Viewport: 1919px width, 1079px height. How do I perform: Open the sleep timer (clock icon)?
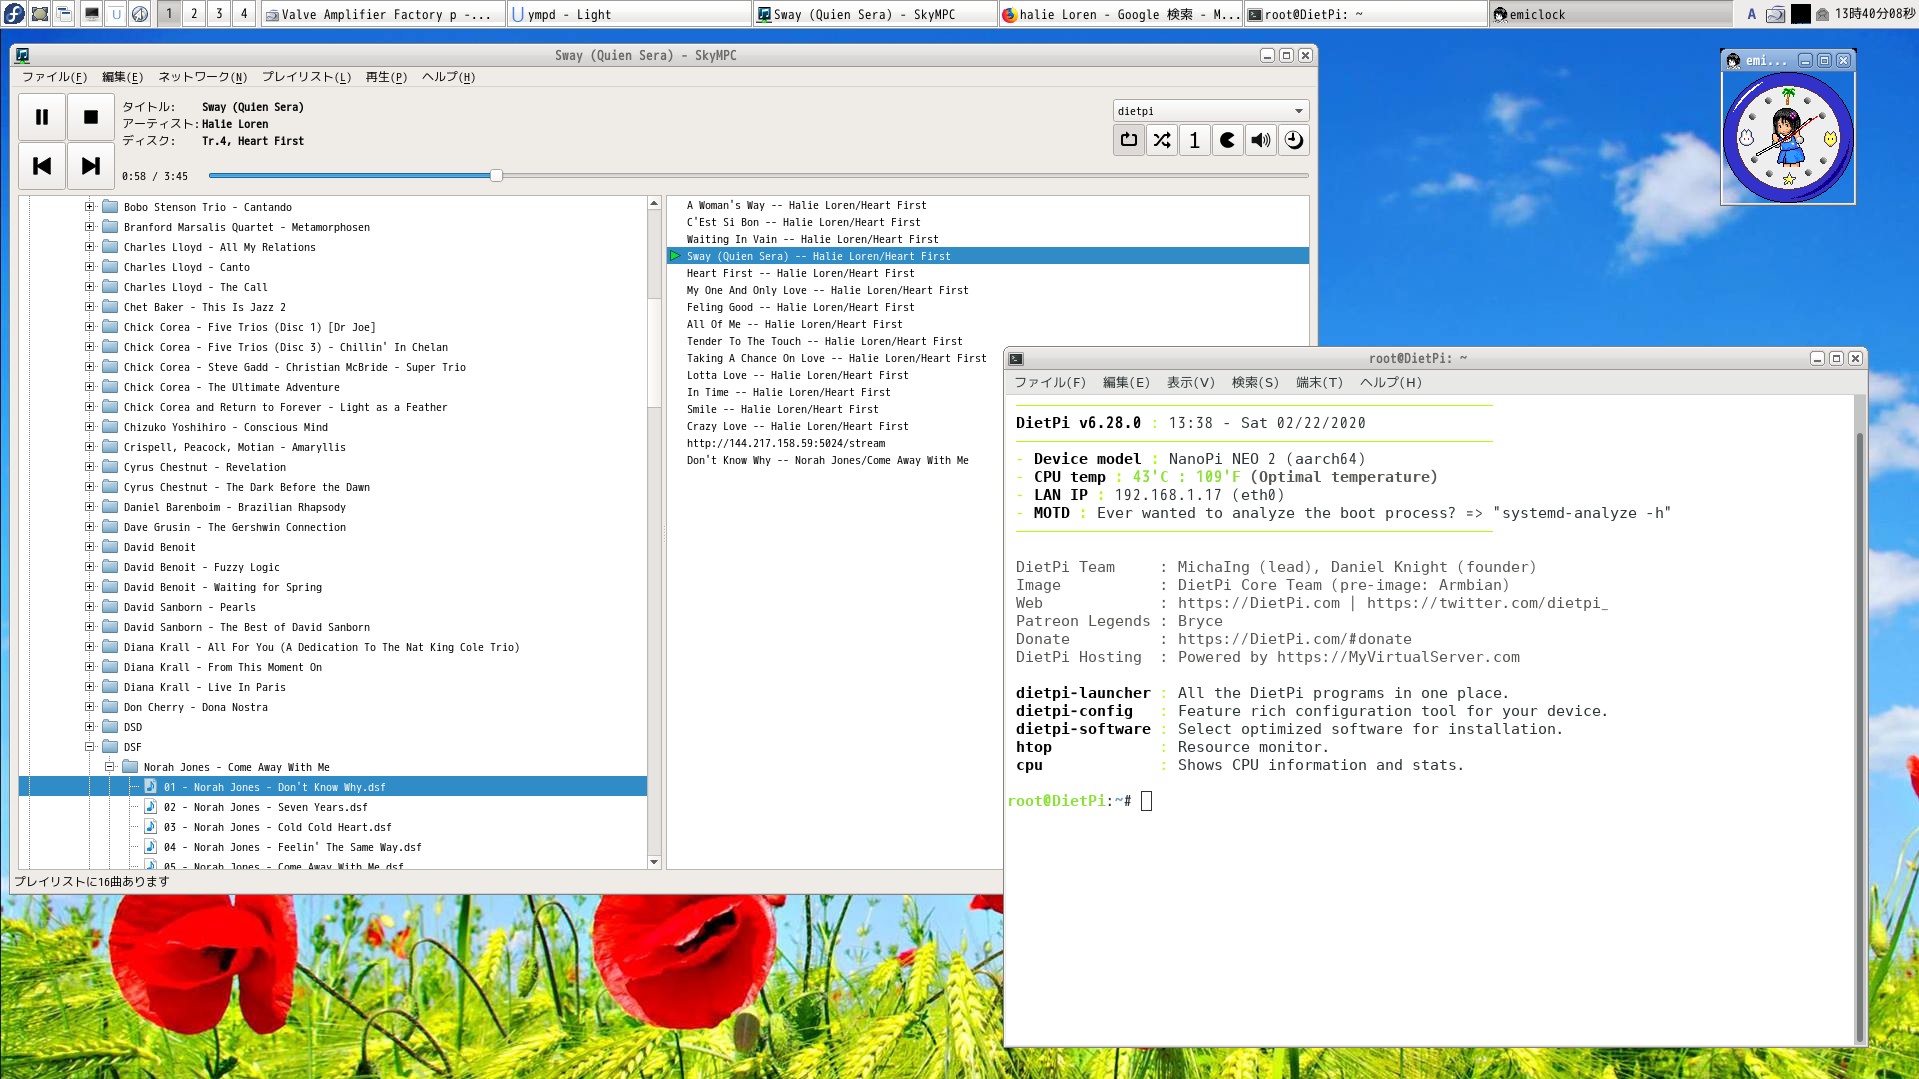[1292, 140]
